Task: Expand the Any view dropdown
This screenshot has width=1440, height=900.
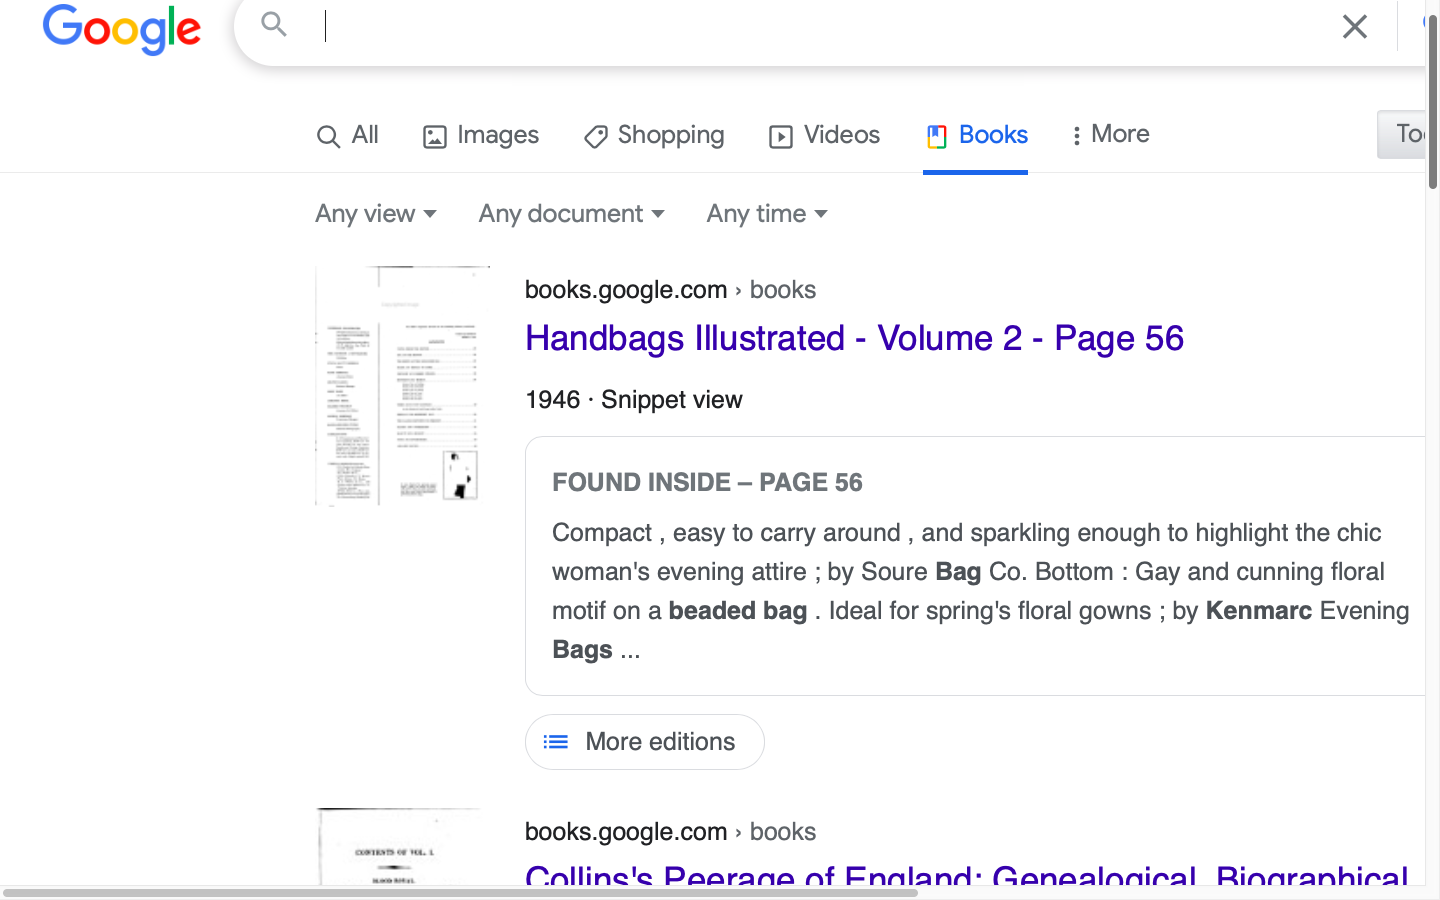Action: tap(376, 214)
